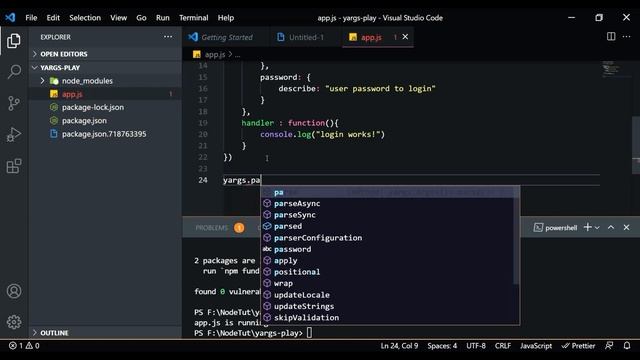640x360 pixels.
Task: Open the Search view in activity bar
Action: 14,71
